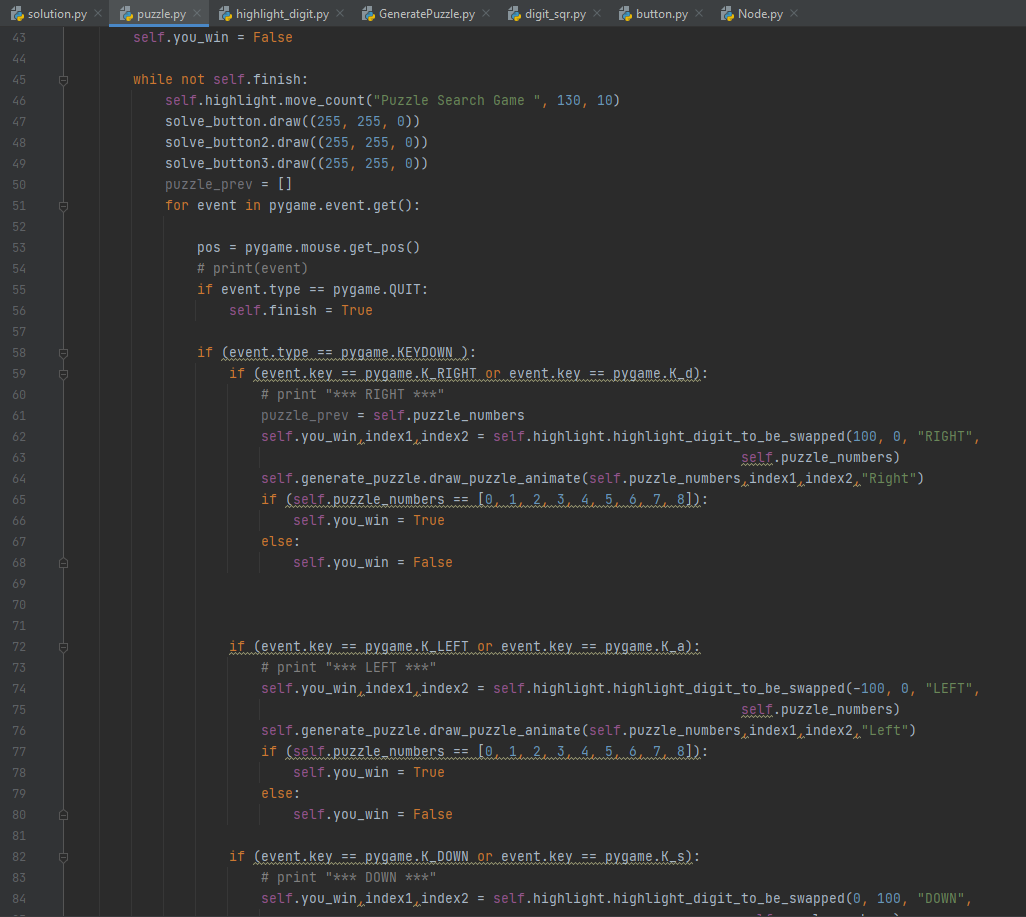This screenshot has height=917, width=1026.
Task: Expand the folded region marker at line 68
Action: coord(63,562)
